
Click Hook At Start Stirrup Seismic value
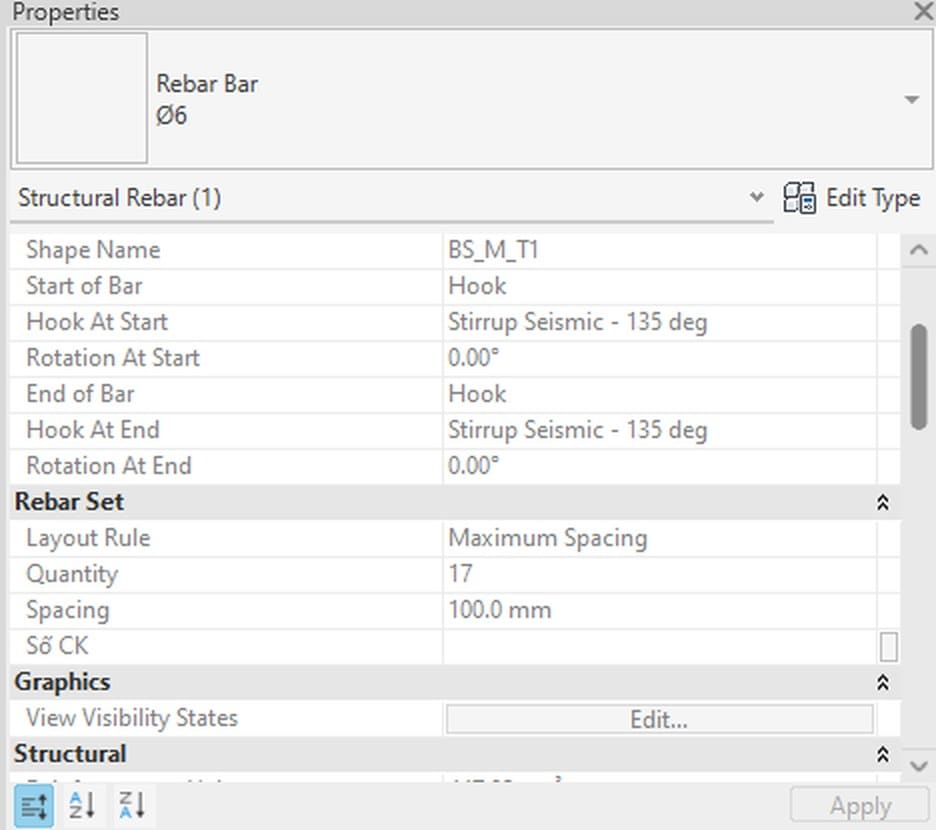coord(660,322)
